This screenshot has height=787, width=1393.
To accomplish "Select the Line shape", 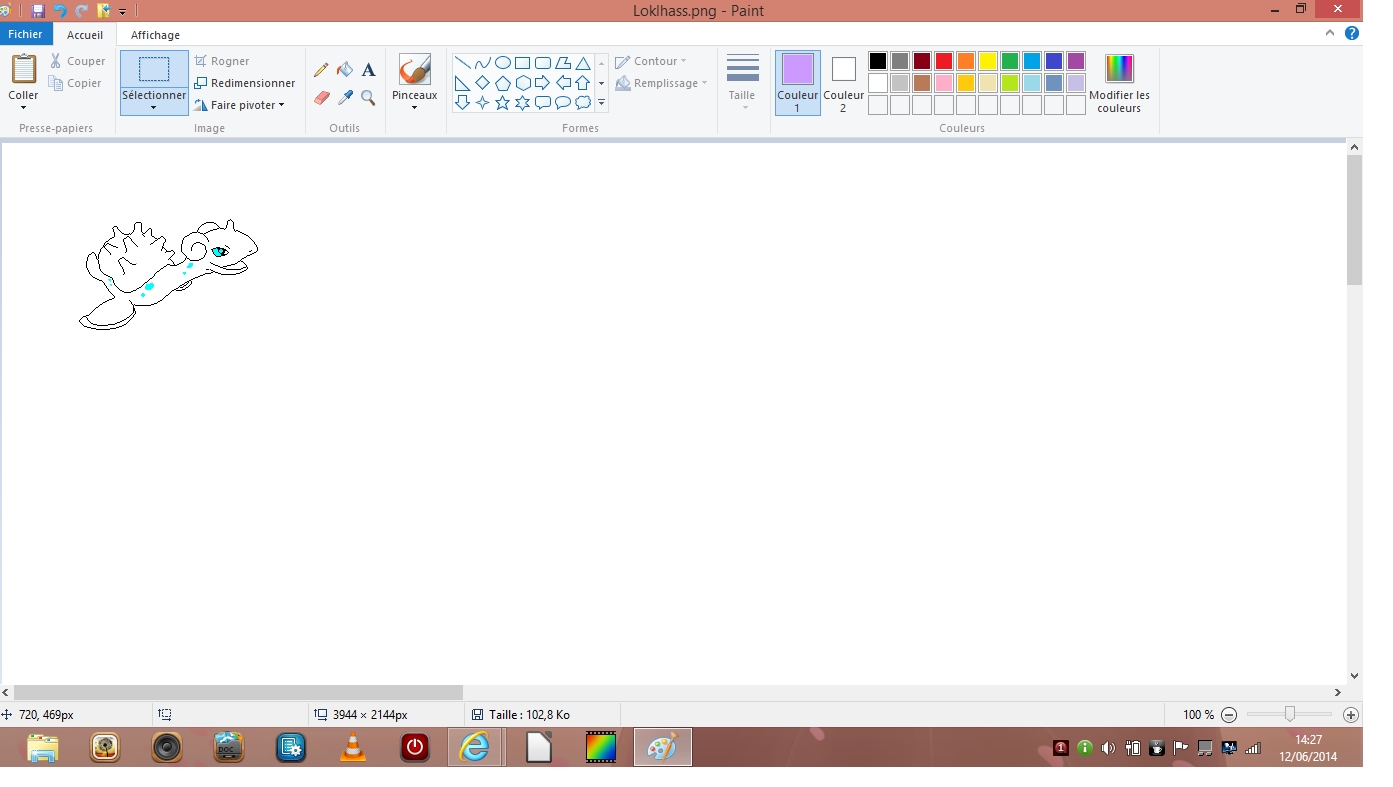I will (463, 63).
